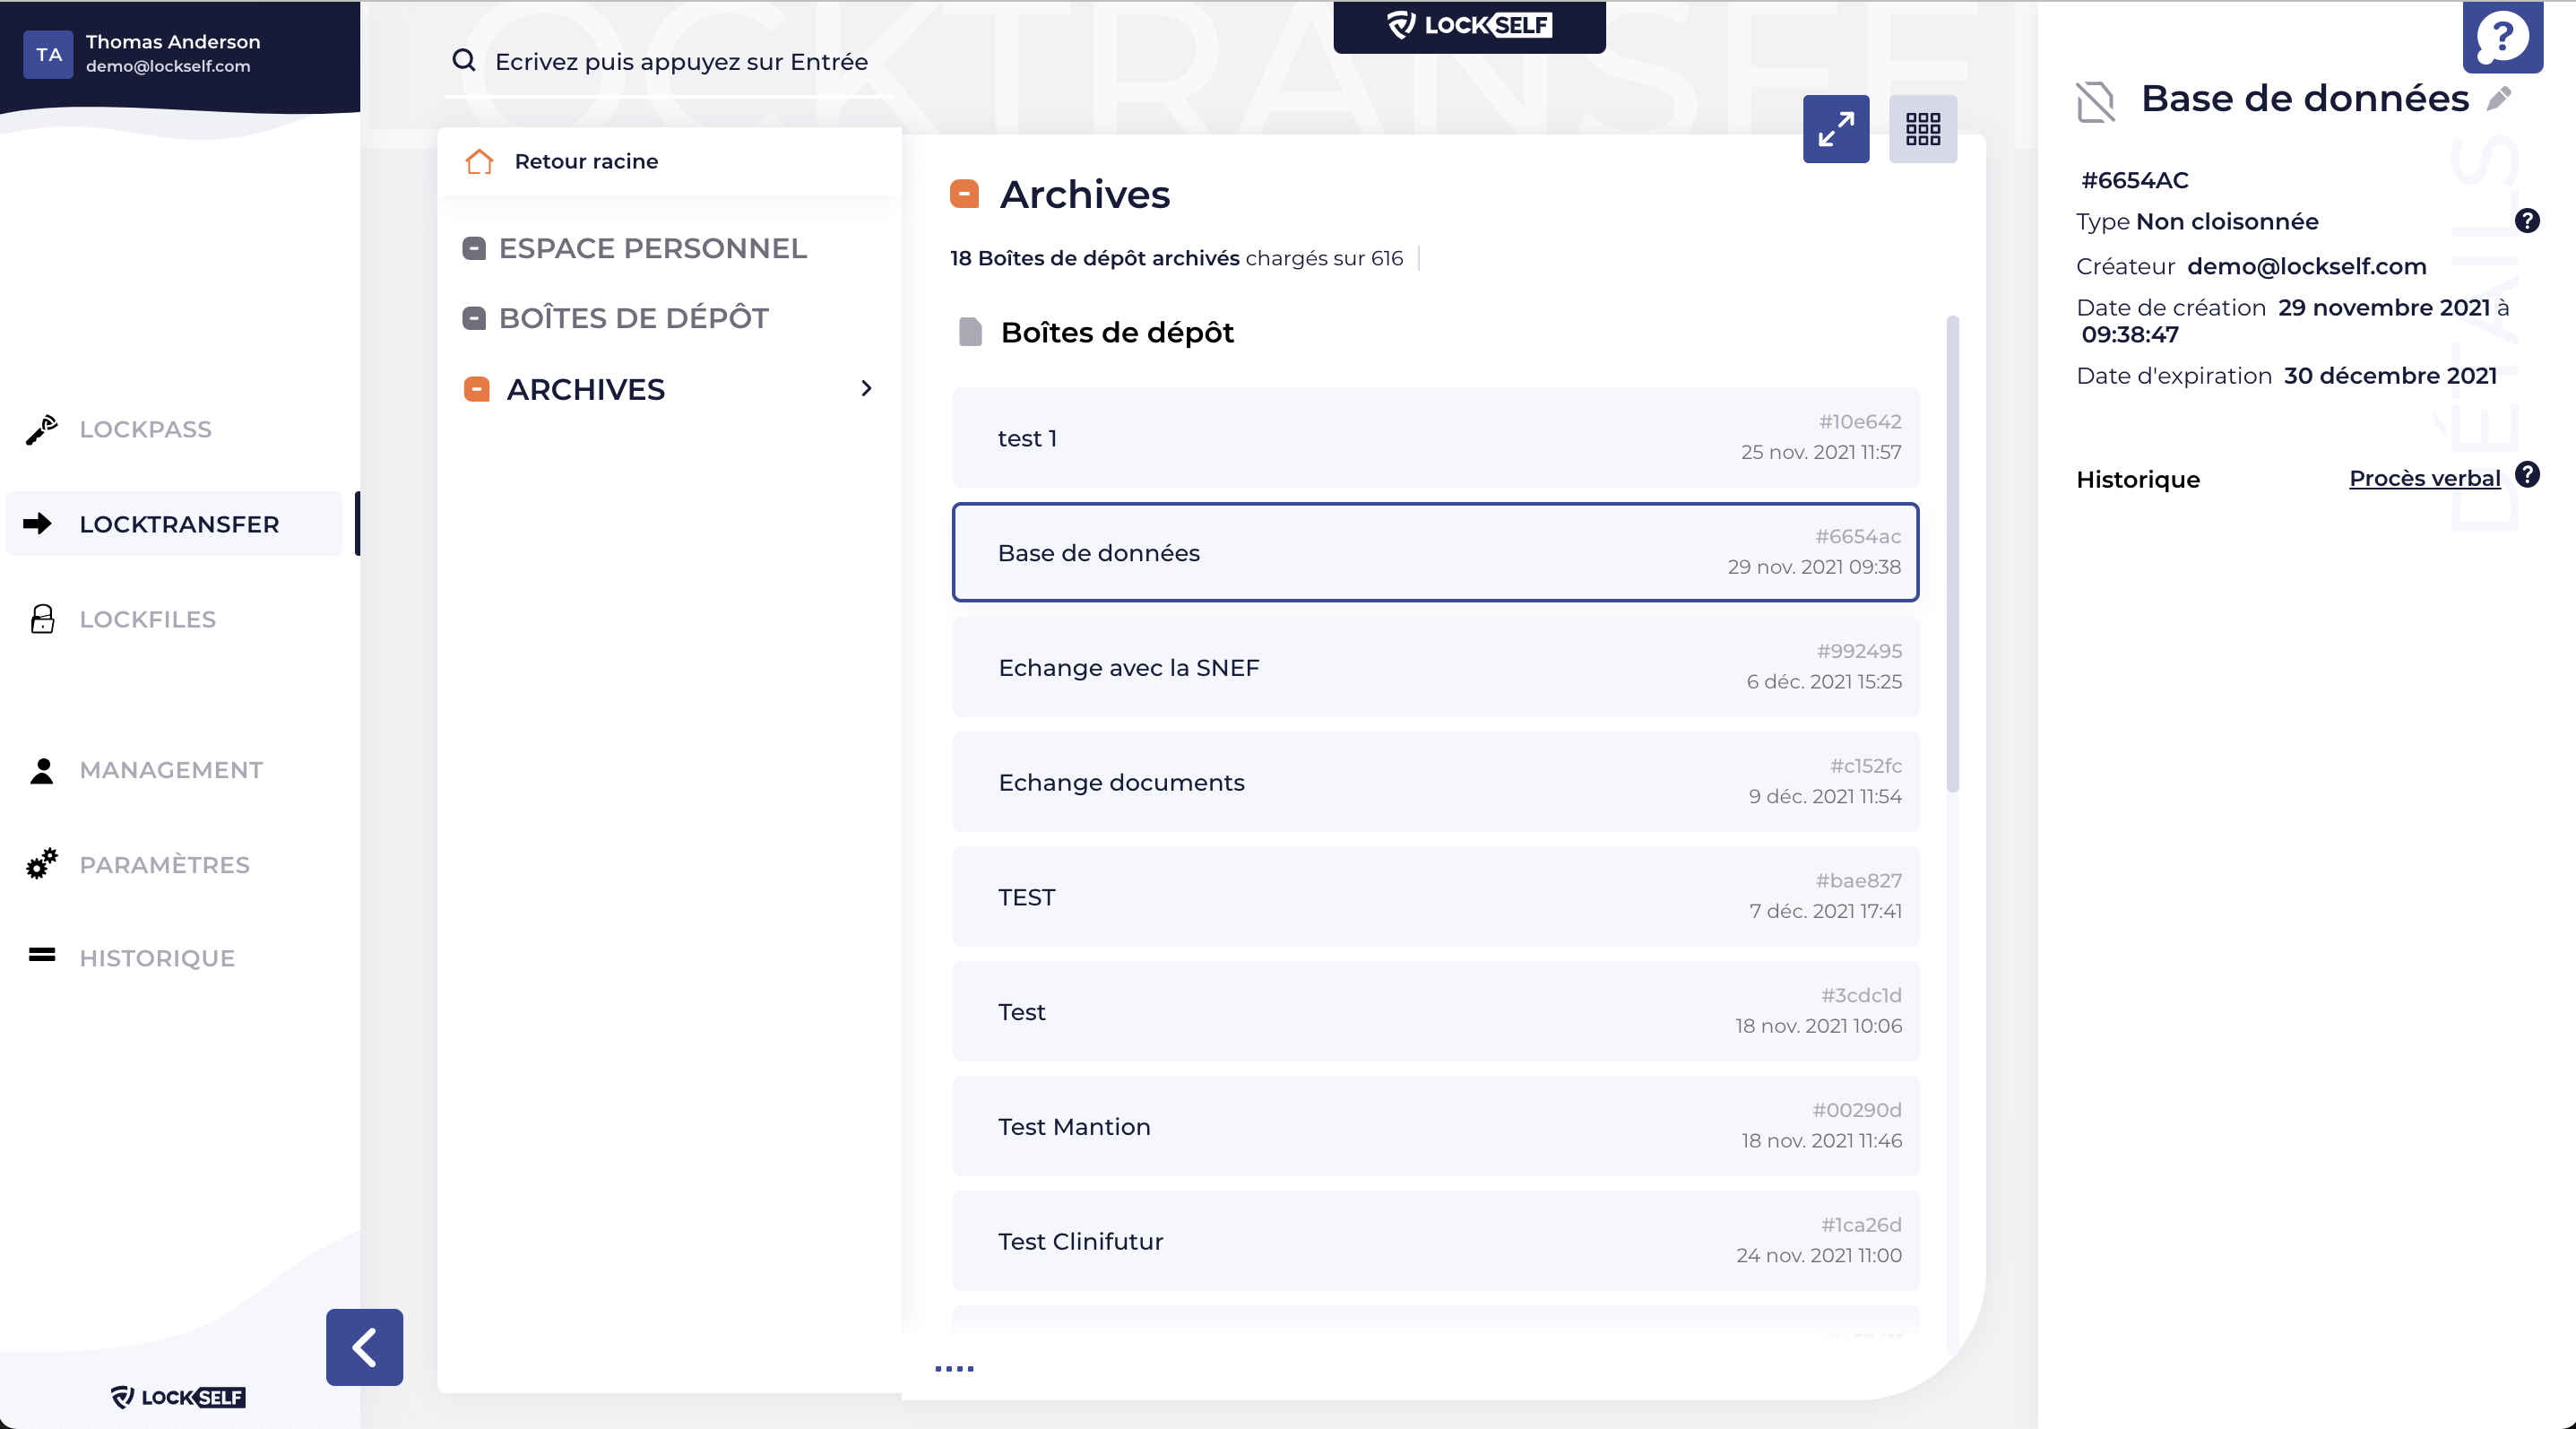
Task: Click the #6654AC identifier in details
Action: tap(2135, 180)
